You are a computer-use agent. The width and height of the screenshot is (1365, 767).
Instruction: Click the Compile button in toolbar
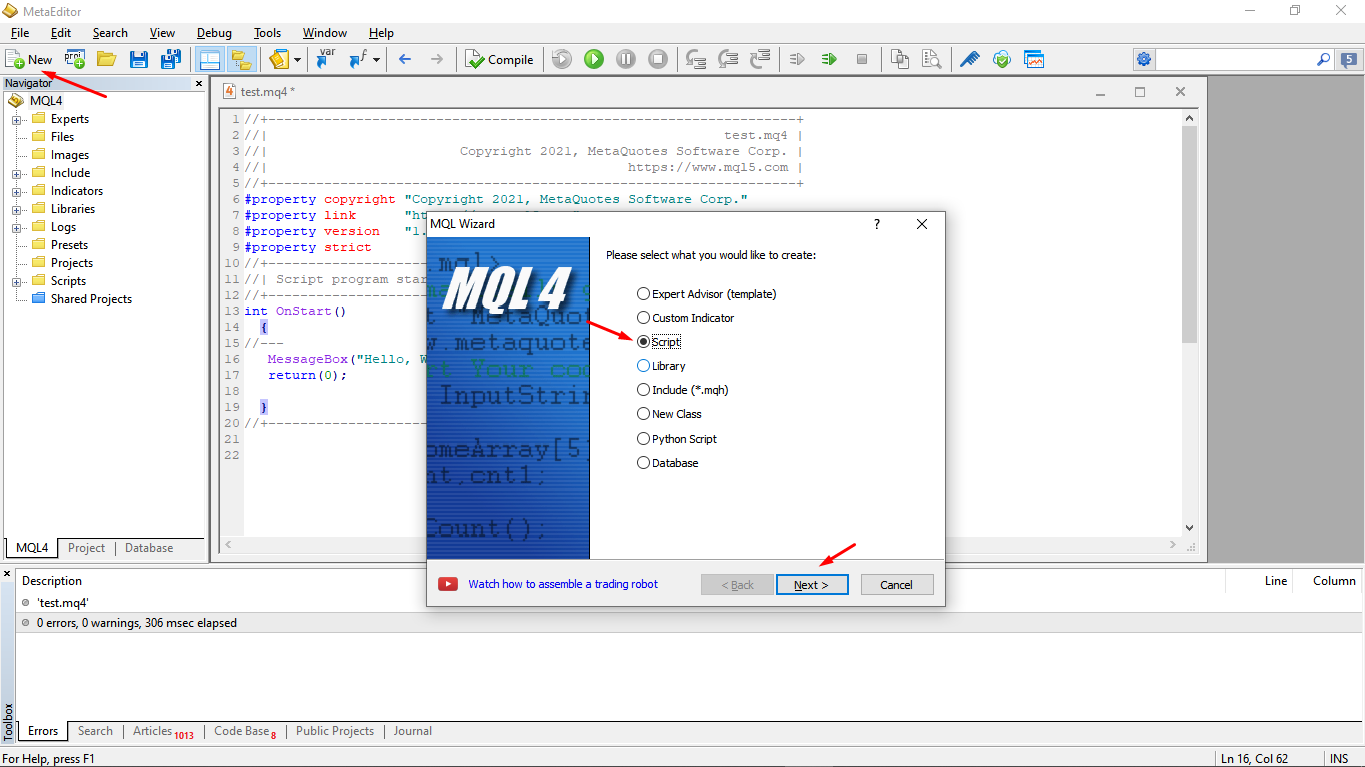500,60
